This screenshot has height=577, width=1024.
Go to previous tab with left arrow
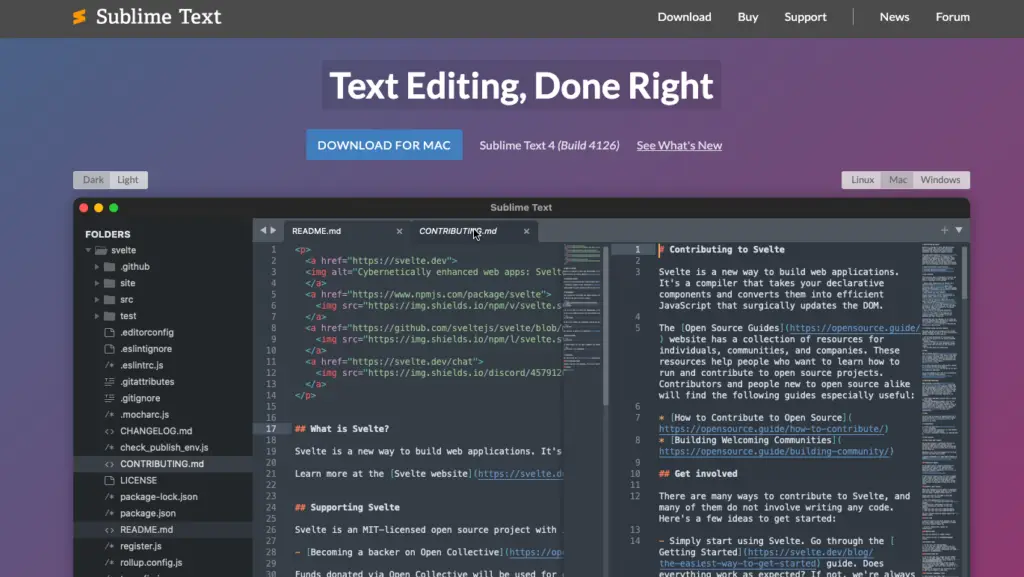click(x=263, y=230)
